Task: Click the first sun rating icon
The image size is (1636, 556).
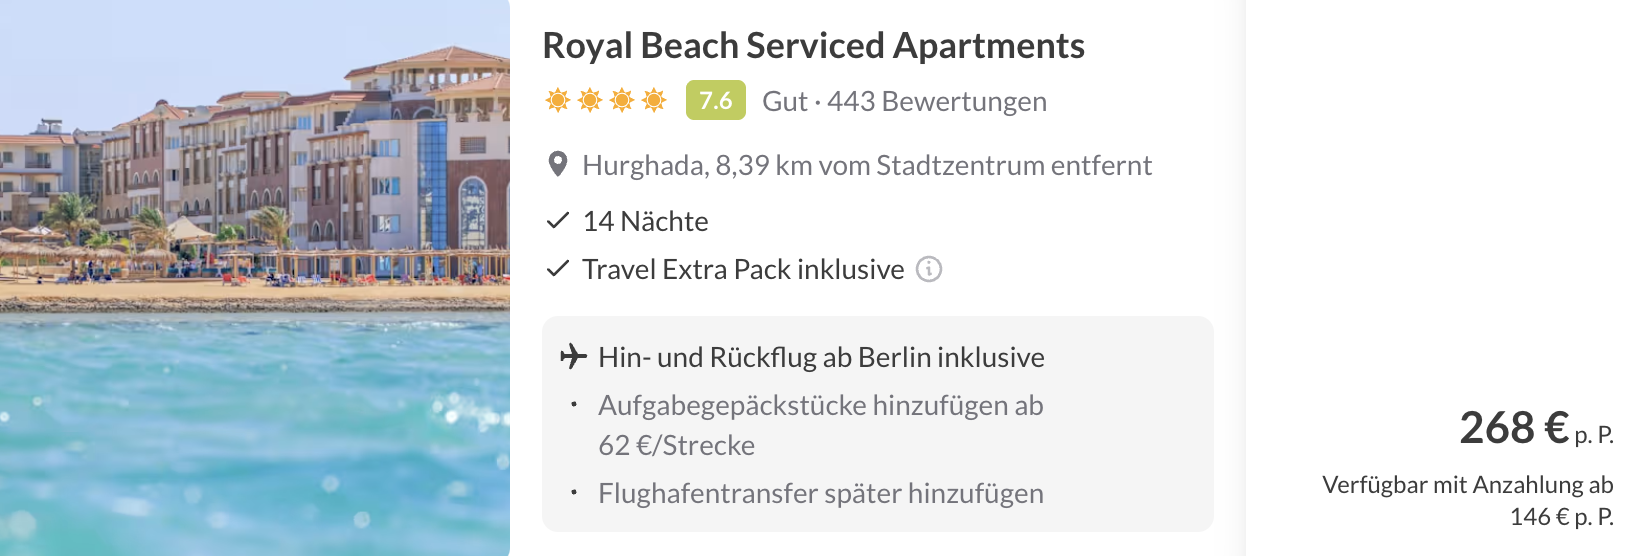Action: coord(558,100)
